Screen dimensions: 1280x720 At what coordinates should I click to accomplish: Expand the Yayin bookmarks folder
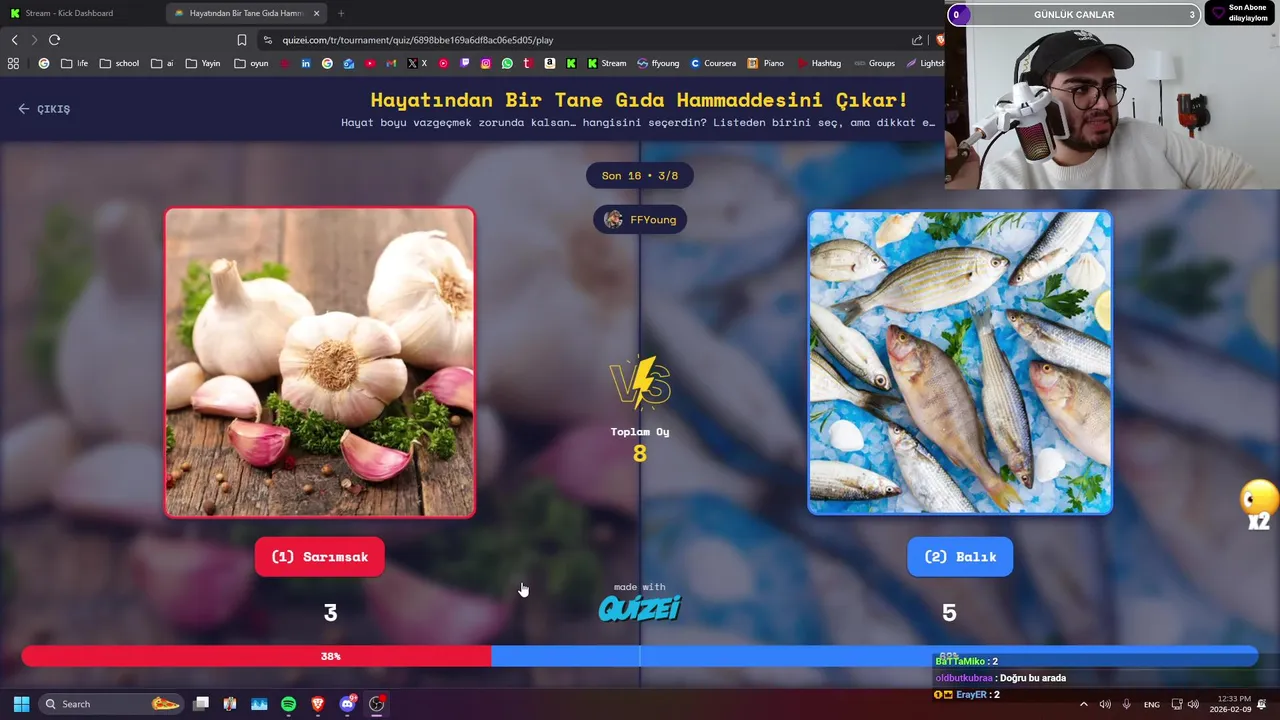click(203, 63)
